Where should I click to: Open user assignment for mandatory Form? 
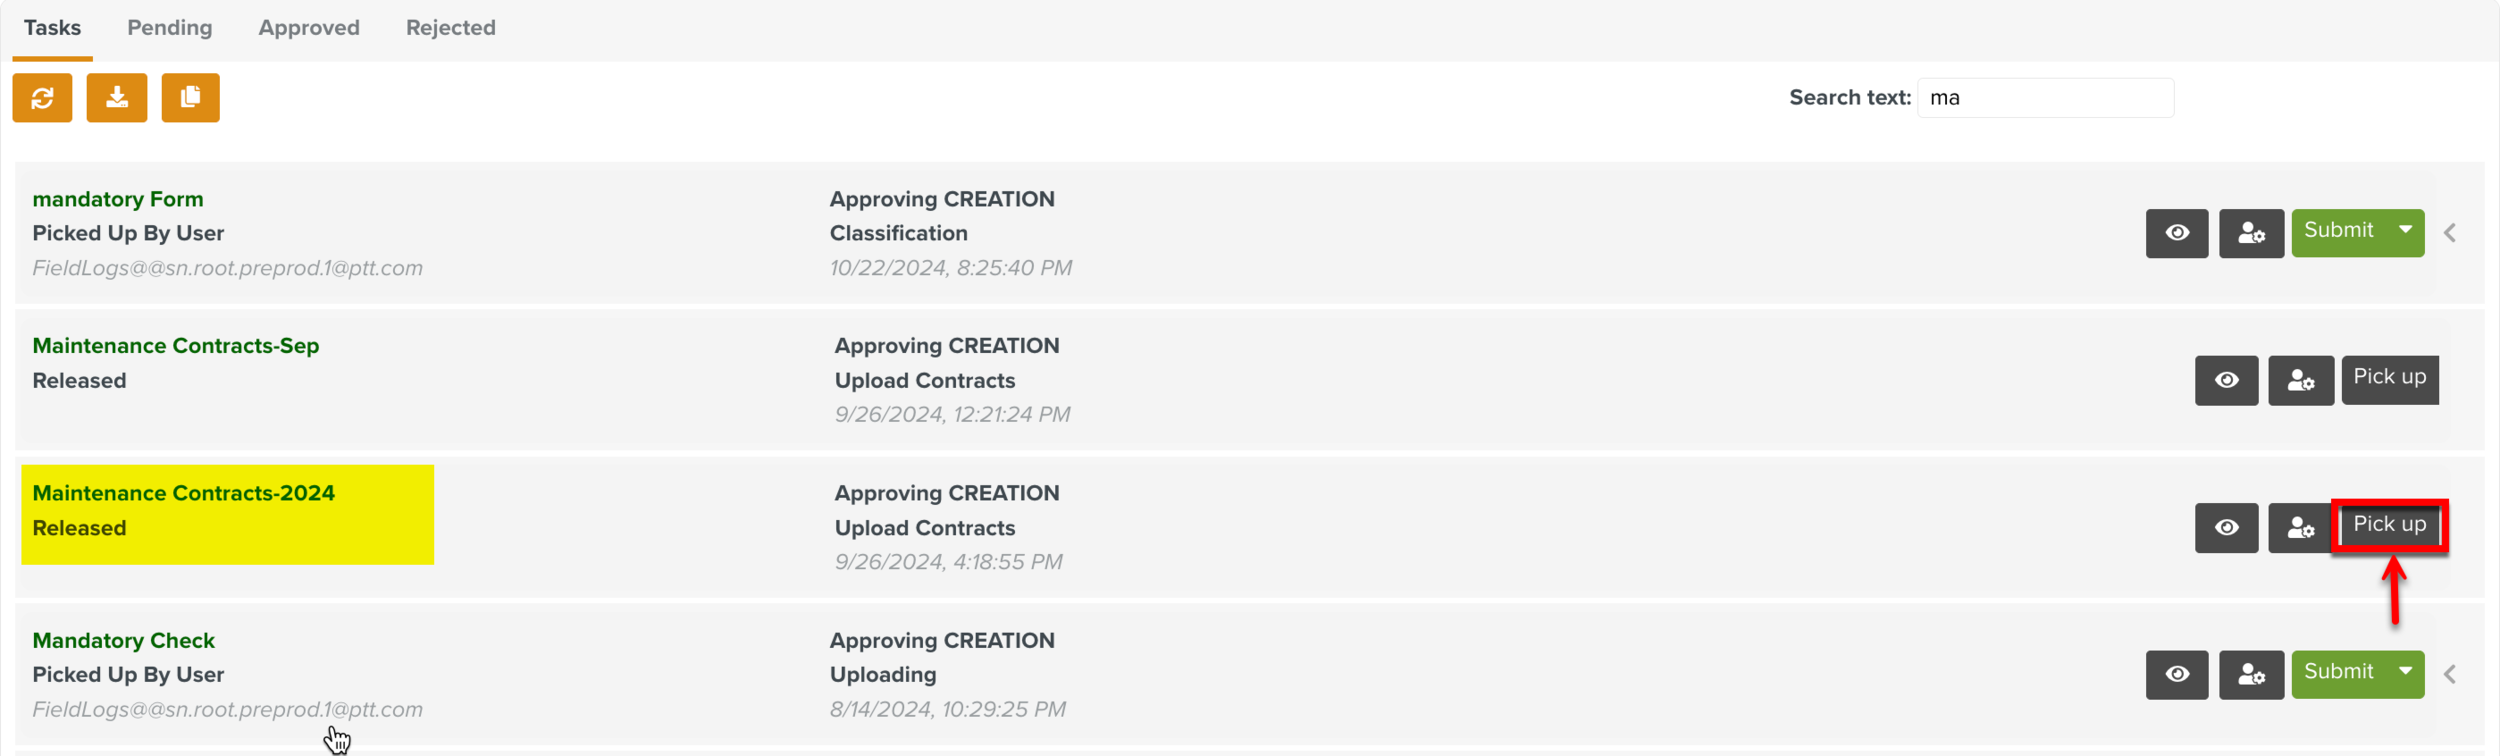(x=2250, y=233)
